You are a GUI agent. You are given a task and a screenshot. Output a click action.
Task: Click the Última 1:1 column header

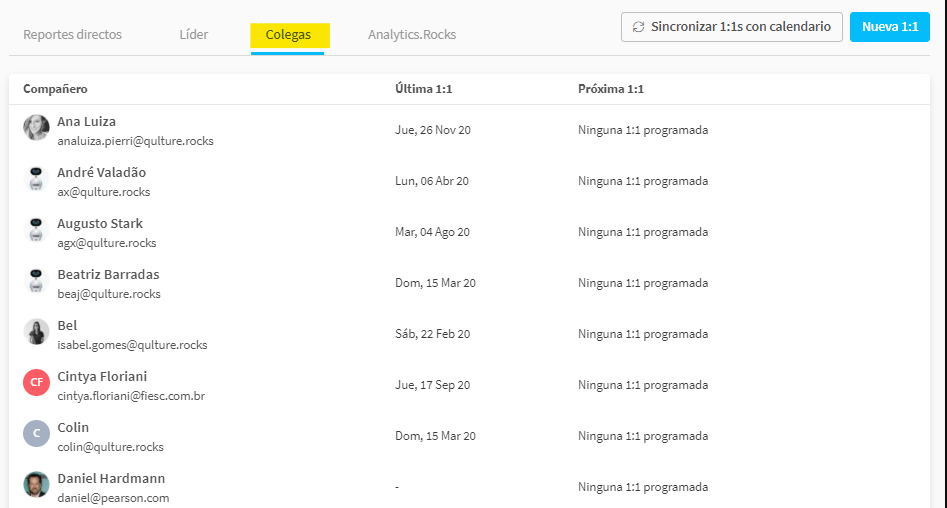423,89
